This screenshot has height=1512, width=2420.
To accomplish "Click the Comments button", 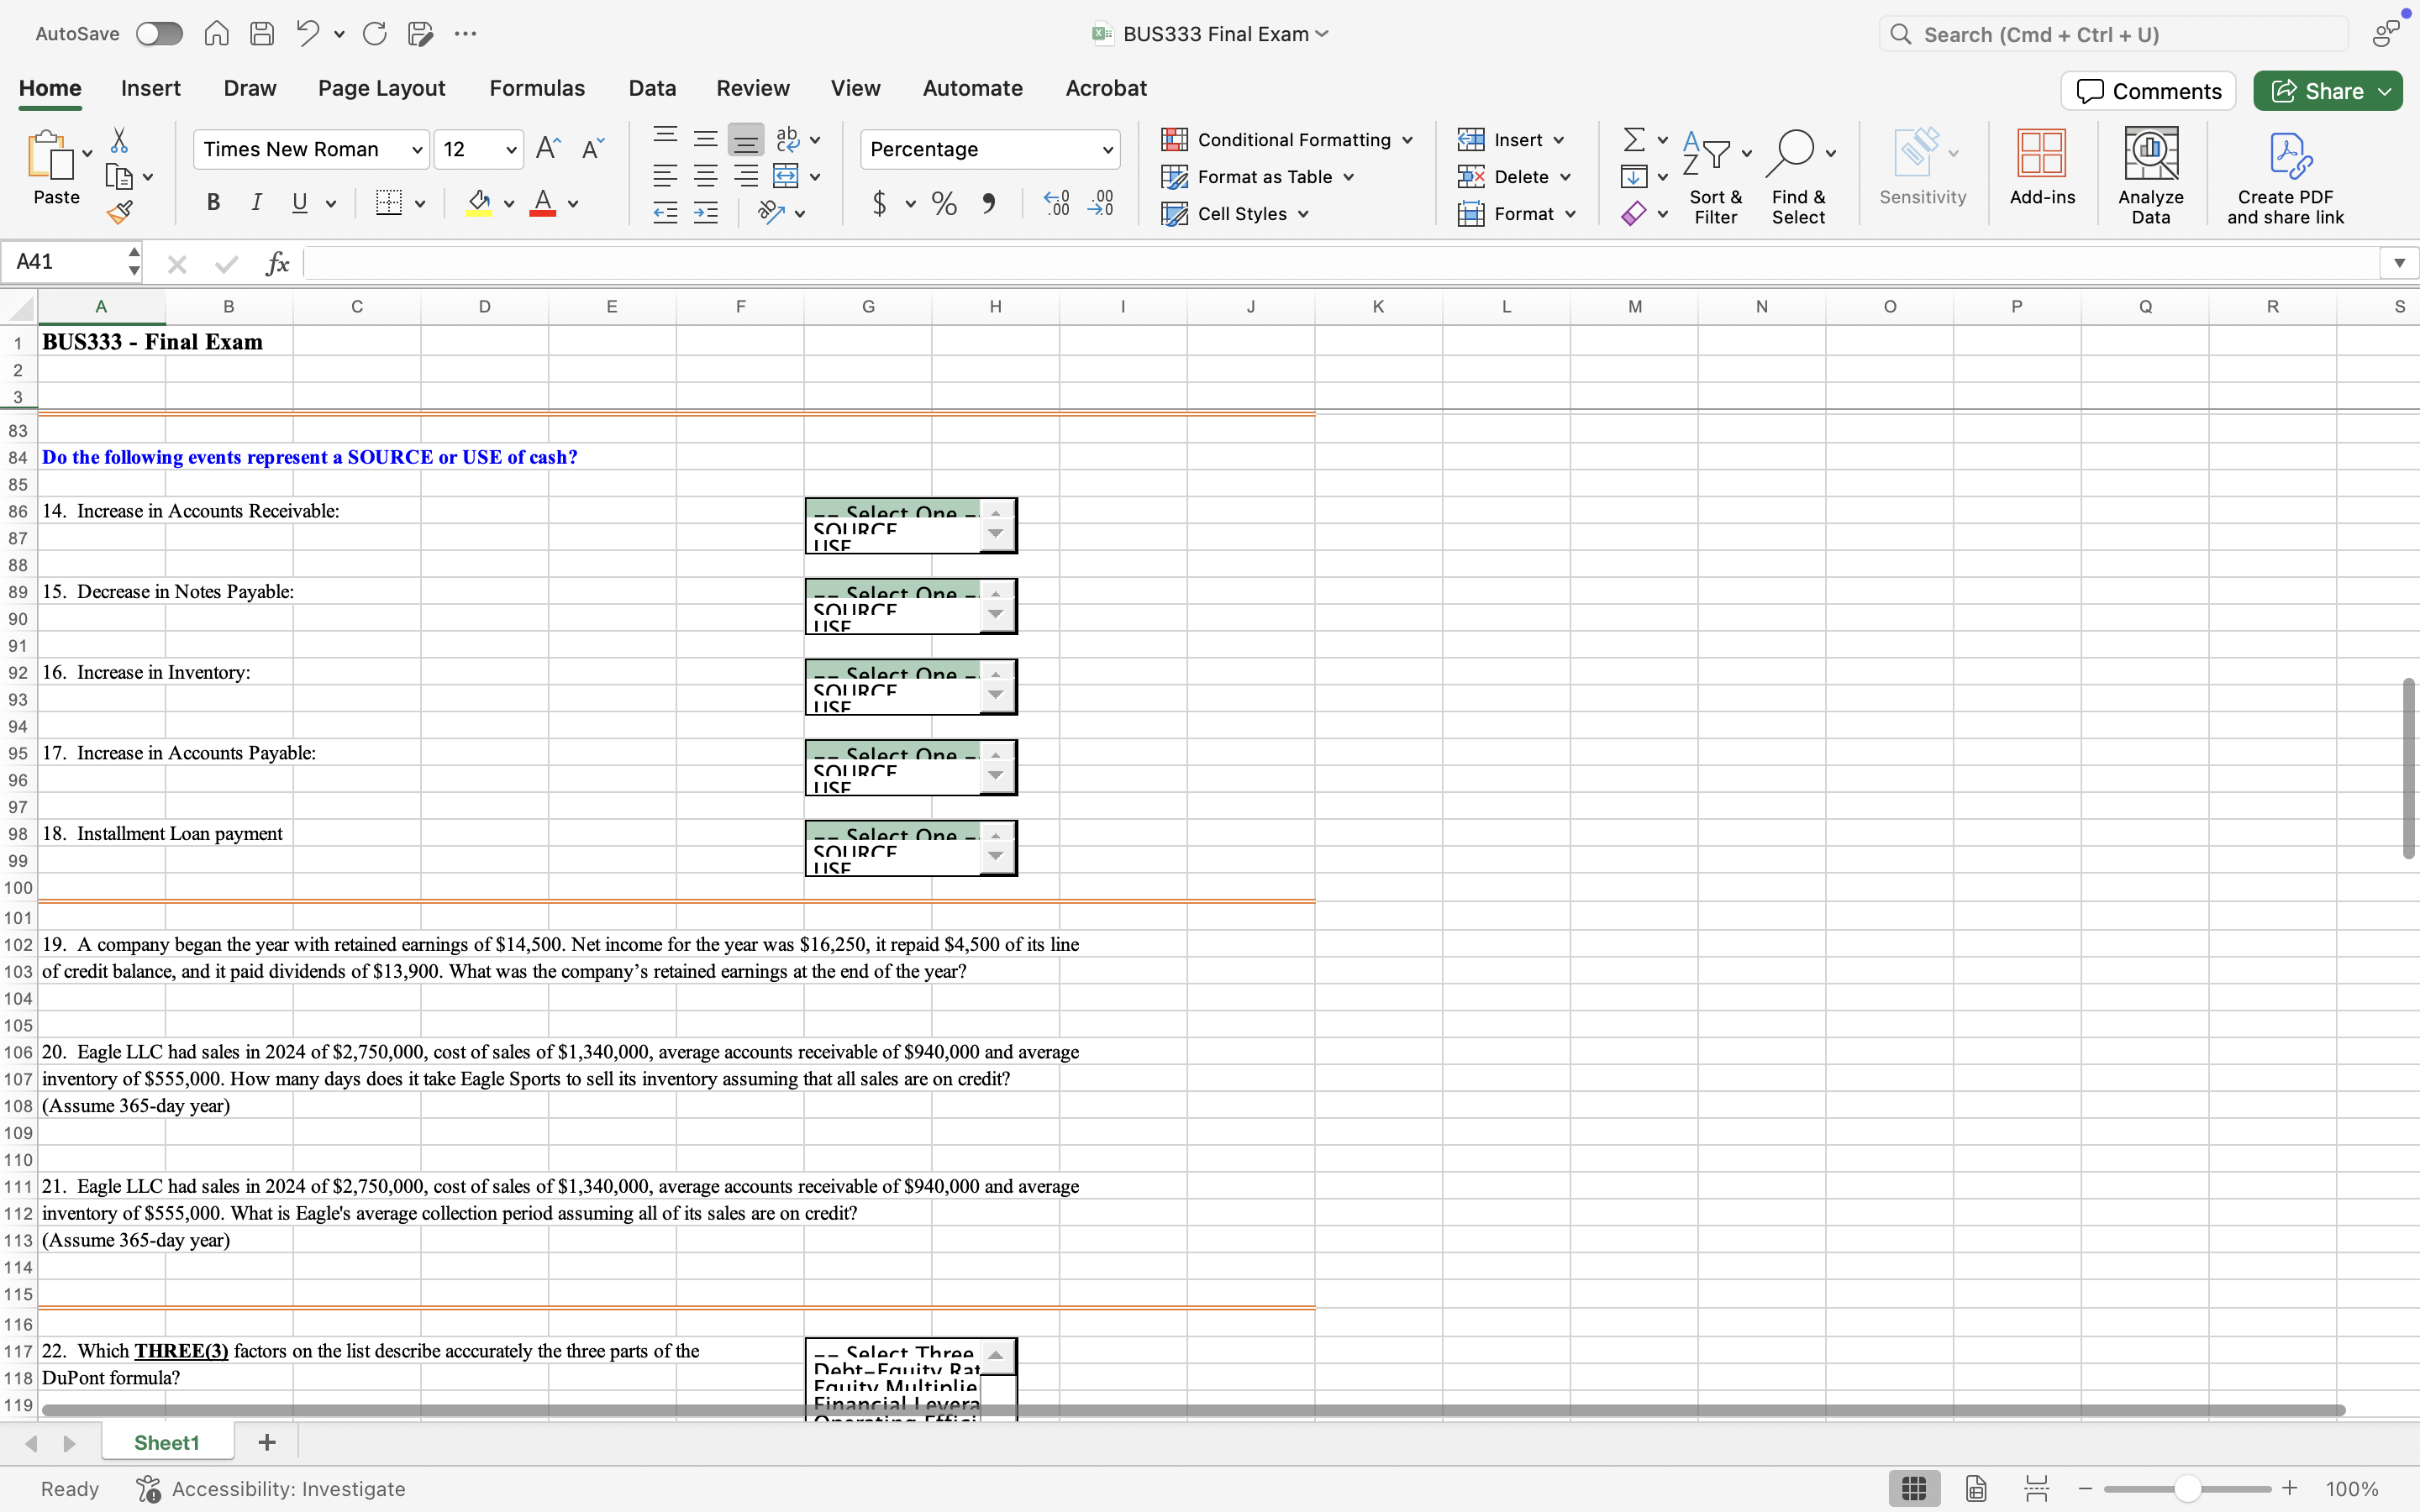I will coord(2147,90).
